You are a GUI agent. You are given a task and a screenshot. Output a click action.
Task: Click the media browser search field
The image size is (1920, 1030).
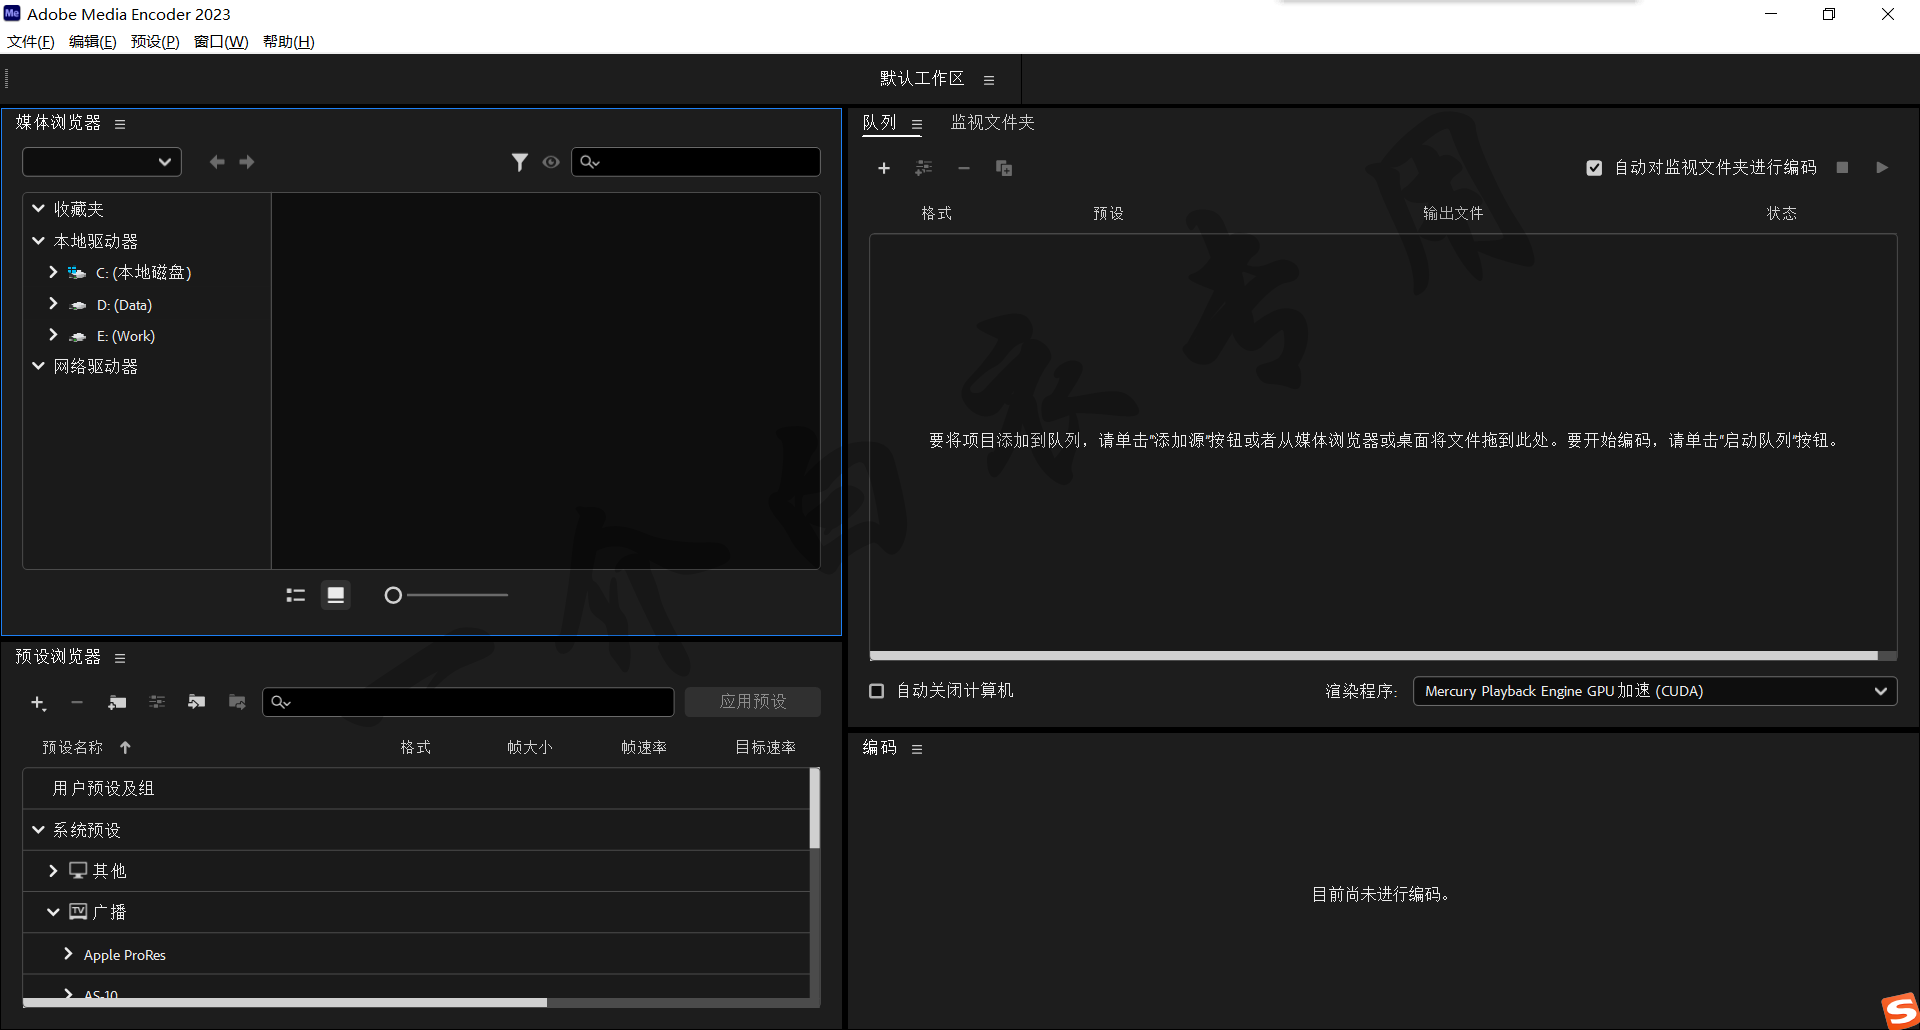coord(696,162)
